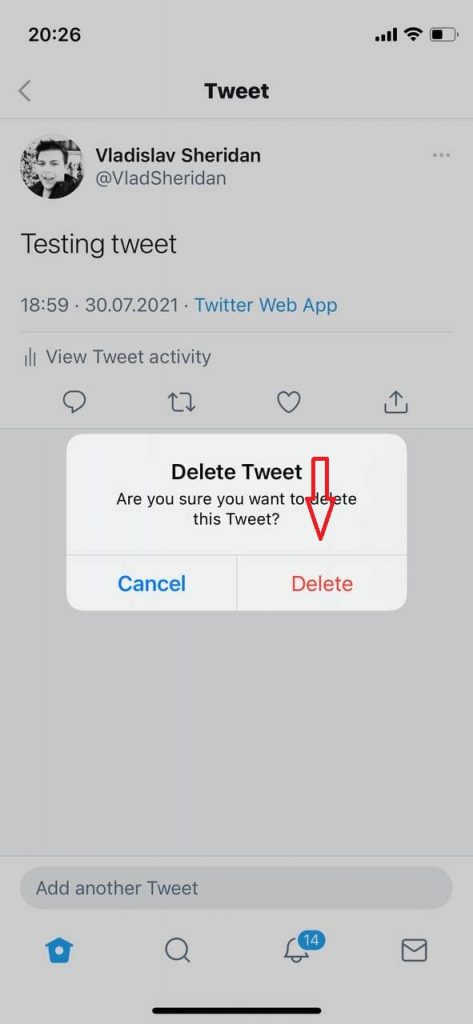
Task: Tap the Vladislav Sheridan display name
Action: [x=178, y=155]
